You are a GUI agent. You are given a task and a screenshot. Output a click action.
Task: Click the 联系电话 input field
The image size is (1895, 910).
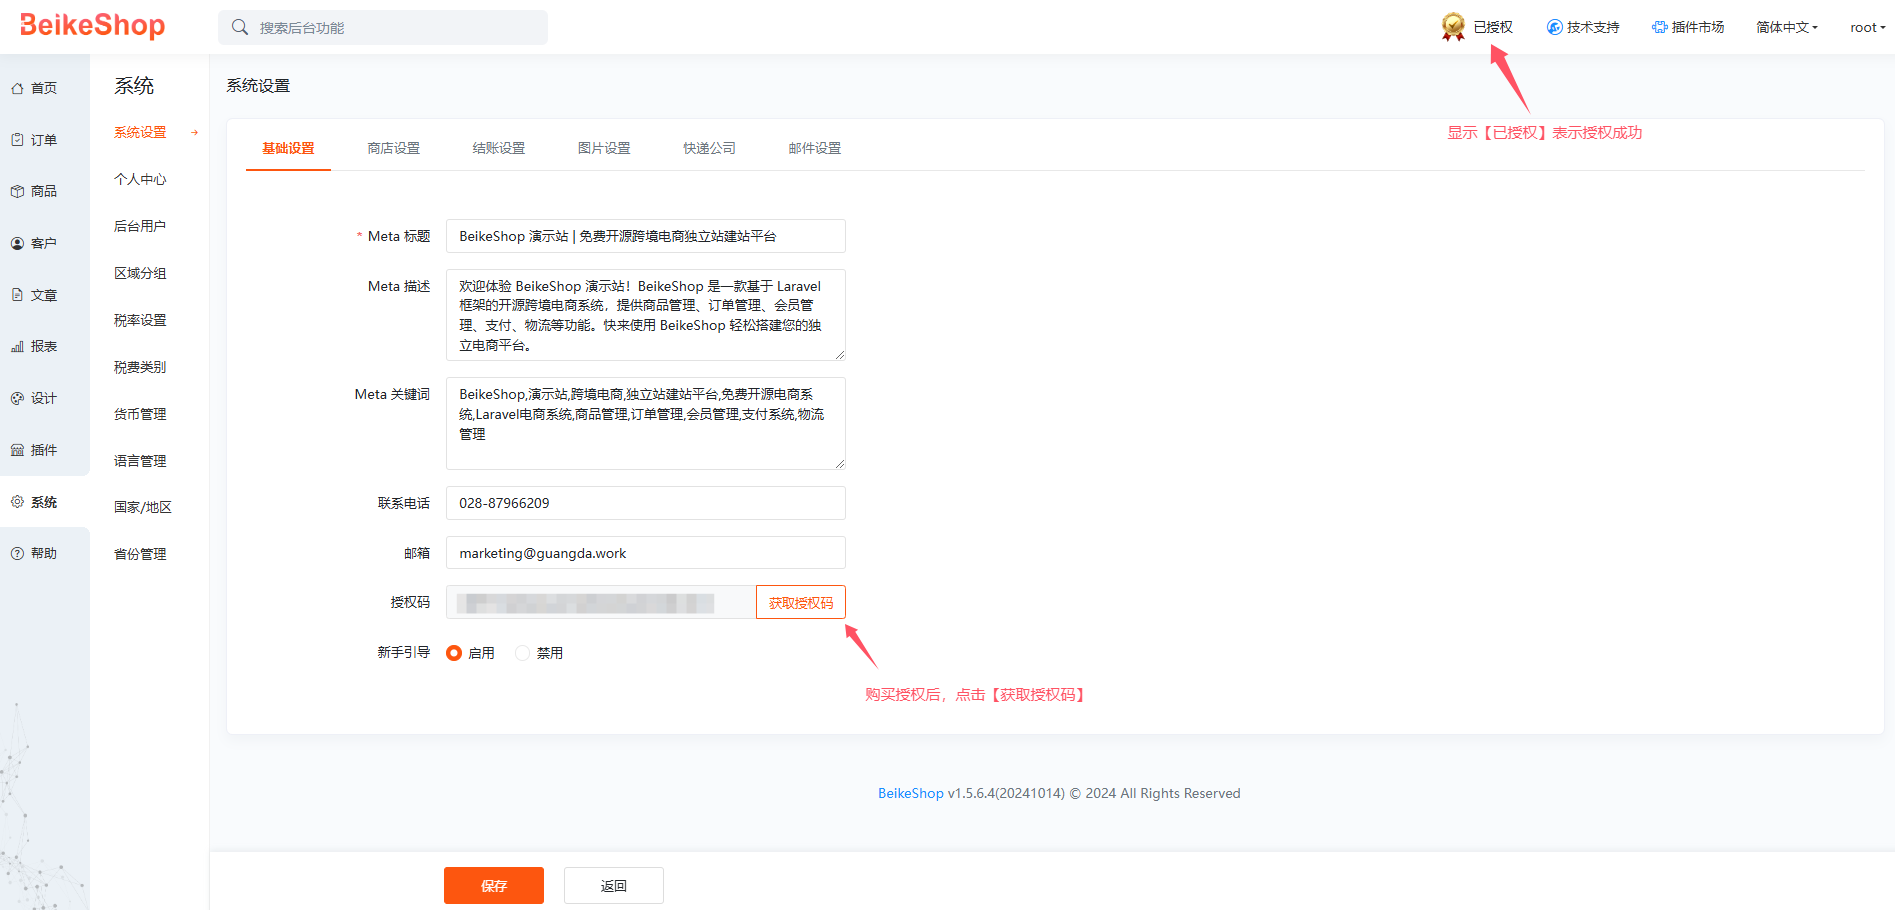point(646,503)
